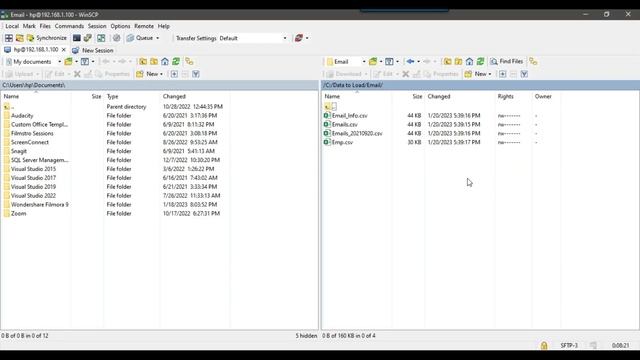The width and height of the screenshot is (640, 360).
Task: Open the Session menu
Action: click(97, 26)
